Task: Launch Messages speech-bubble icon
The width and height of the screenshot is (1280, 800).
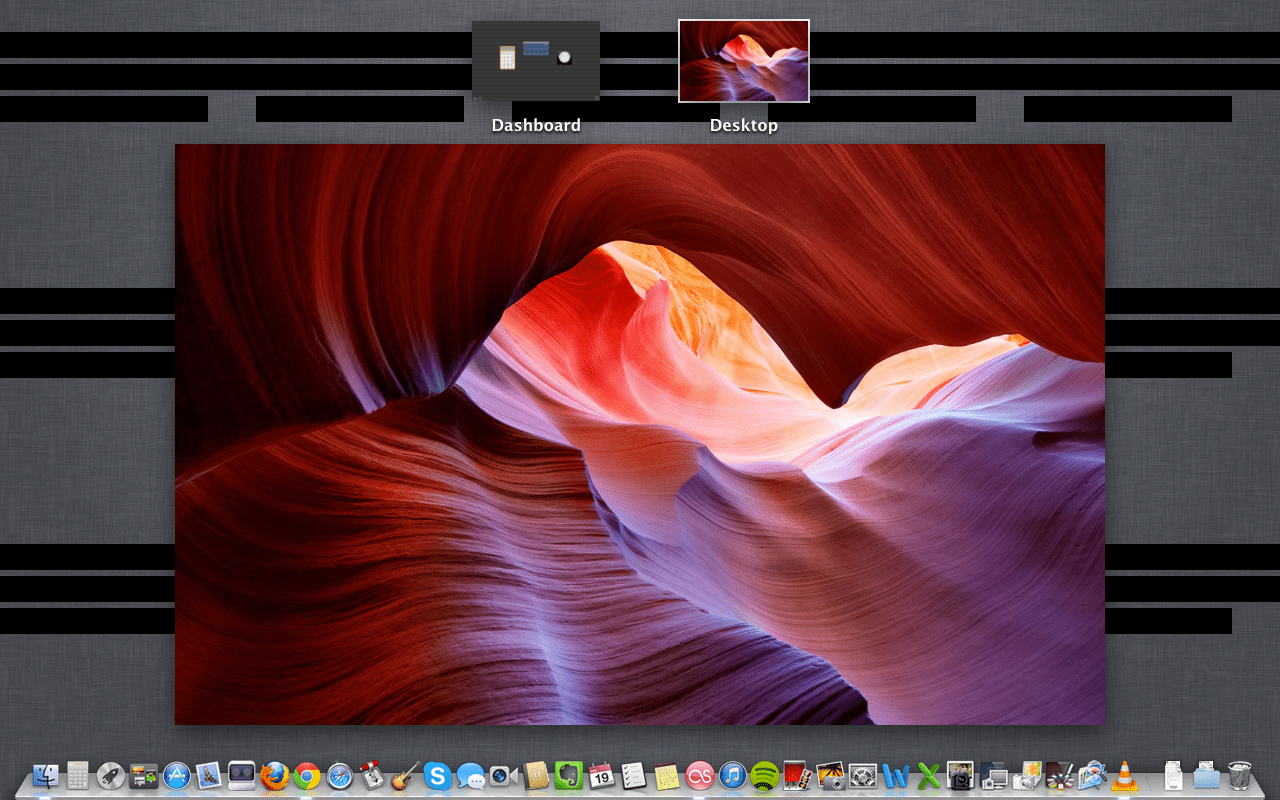Action: point(470,775)
